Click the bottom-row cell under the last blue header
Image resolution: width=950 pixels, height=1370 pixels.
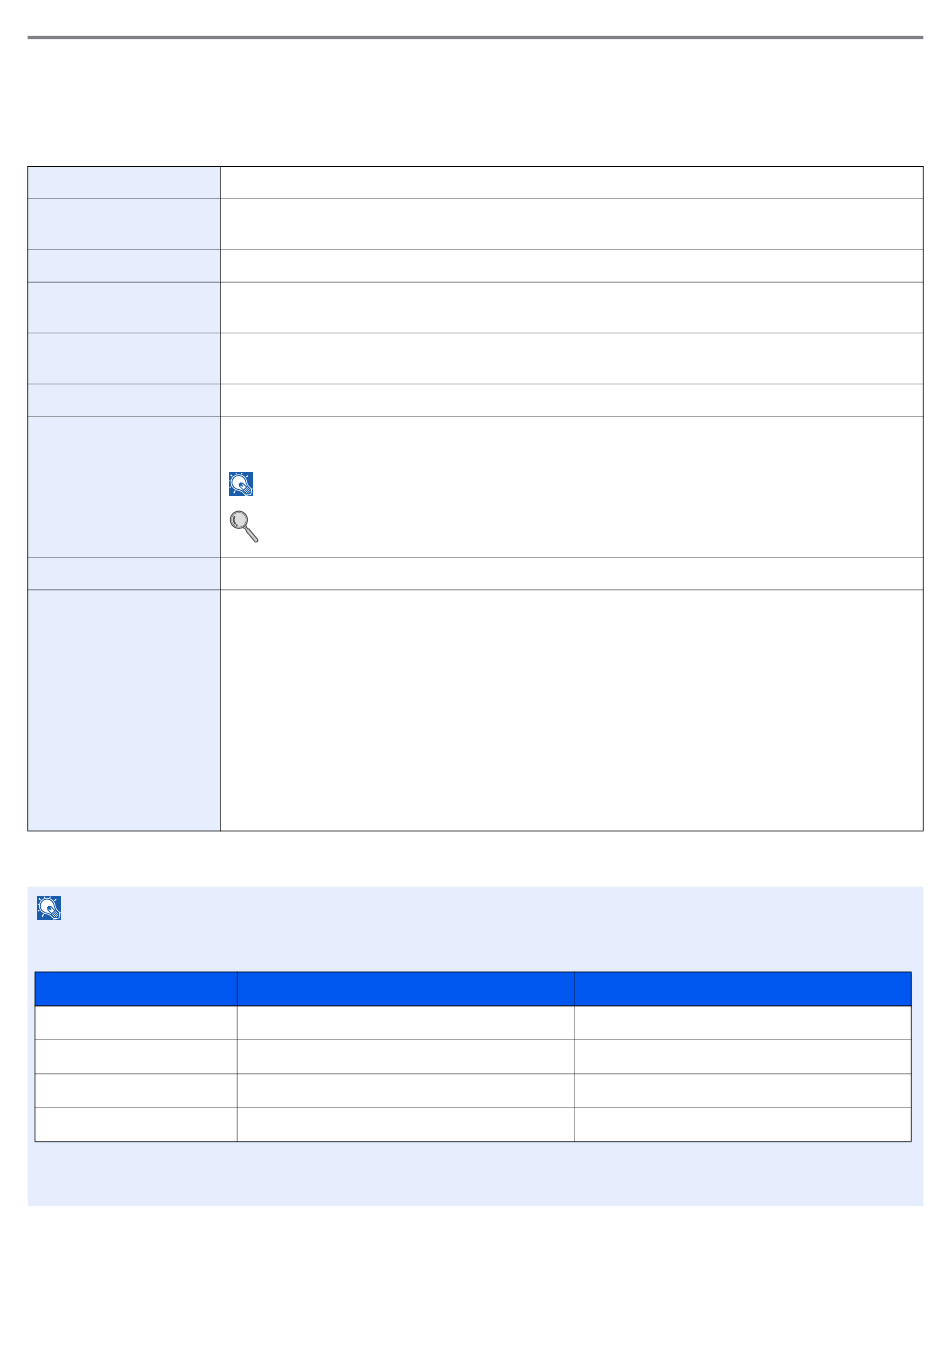point(743,1124)
